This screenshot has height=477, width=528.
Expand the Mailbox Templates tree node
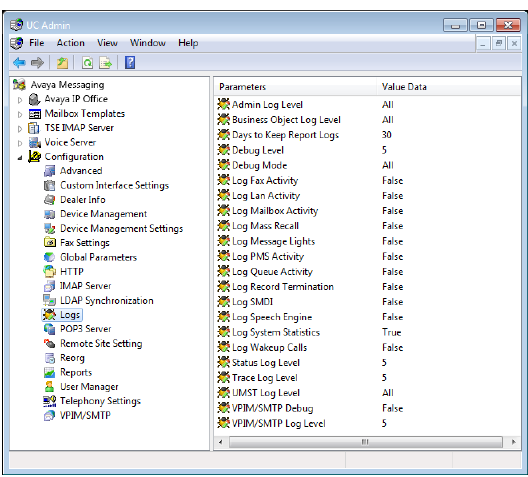20,114
